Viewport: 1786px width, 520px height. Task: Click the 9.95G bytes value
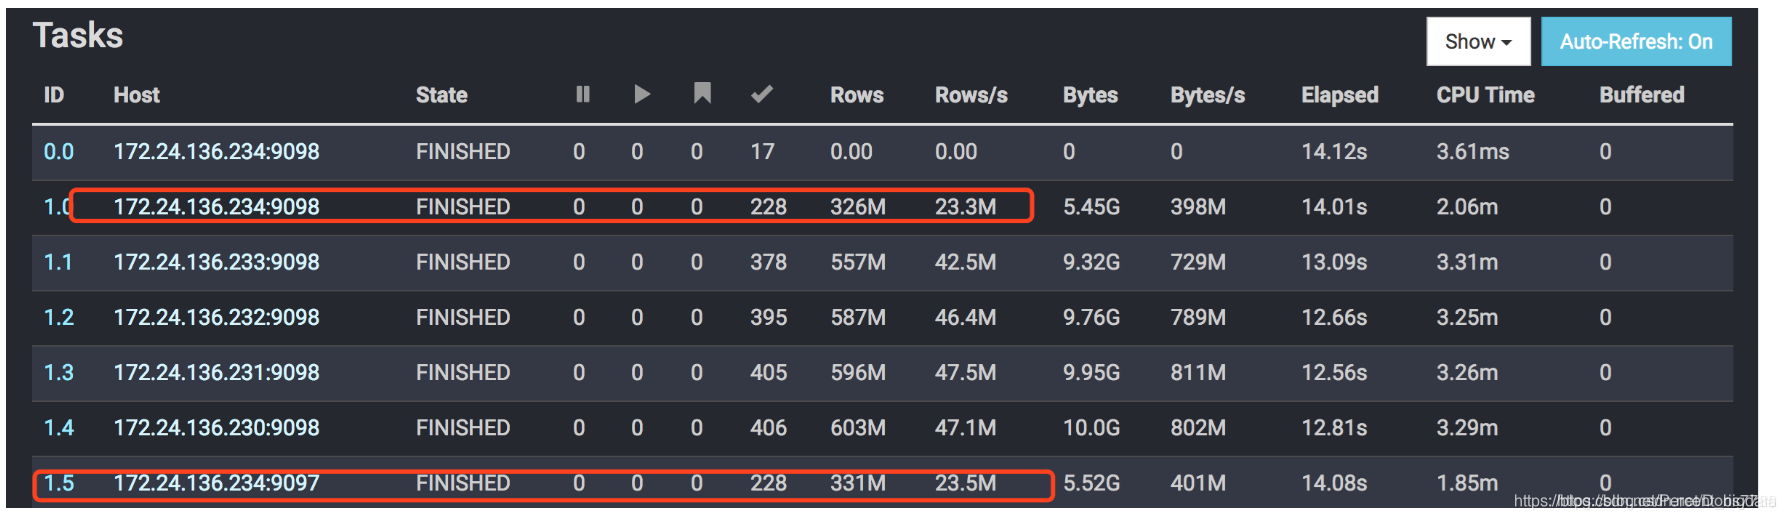click(1092, 372)
